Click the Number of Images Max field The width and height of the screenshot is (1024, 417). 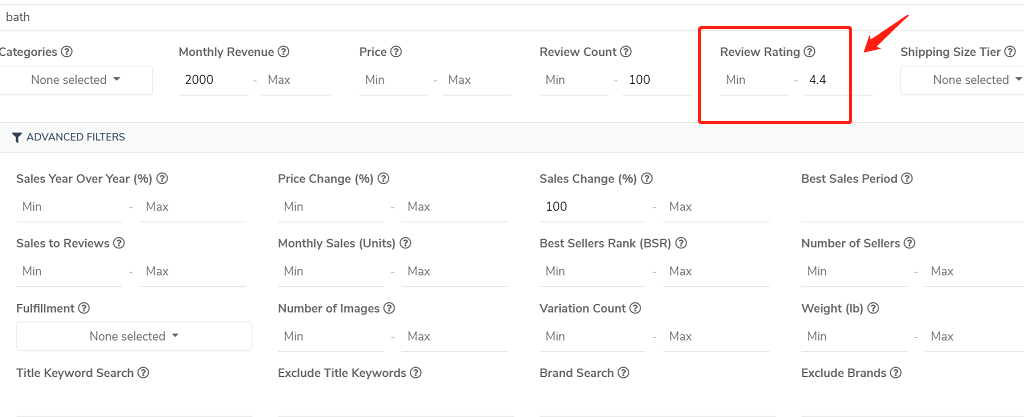coord(455,337)
